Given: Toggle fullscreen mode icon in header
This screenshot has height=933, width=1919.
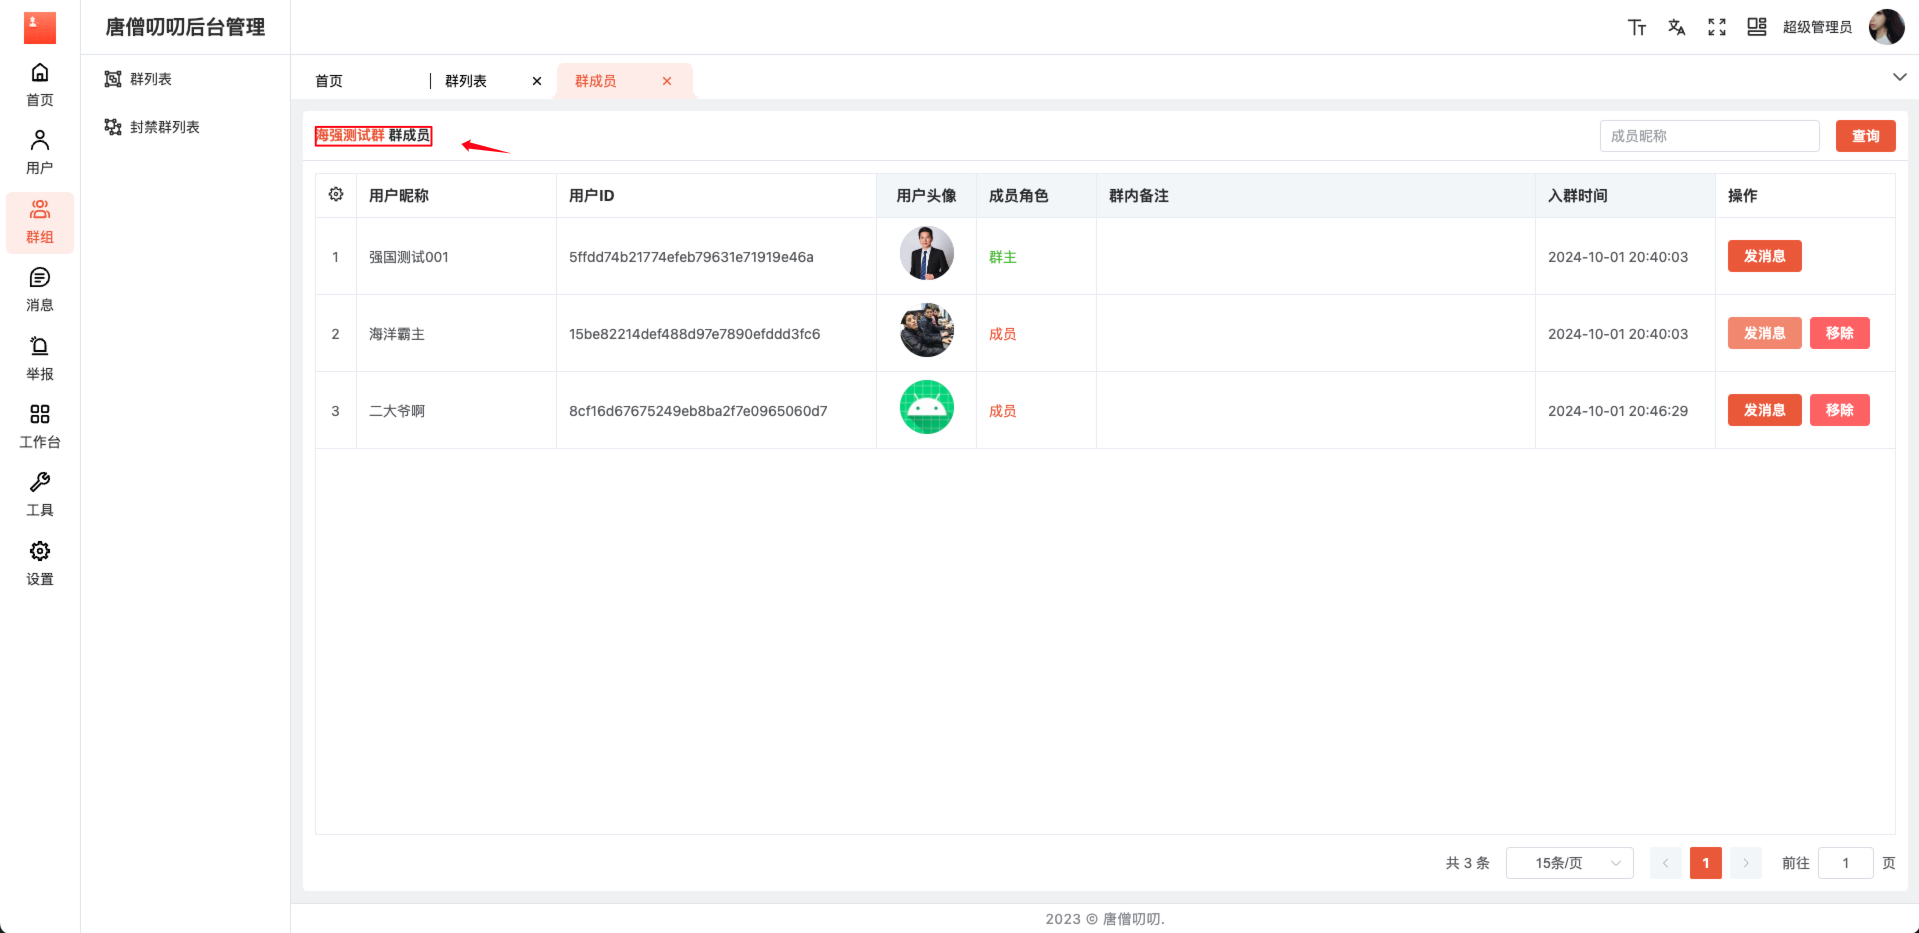Looking at the screenshot, I should pyautogui.click(x=1716, y=27).
